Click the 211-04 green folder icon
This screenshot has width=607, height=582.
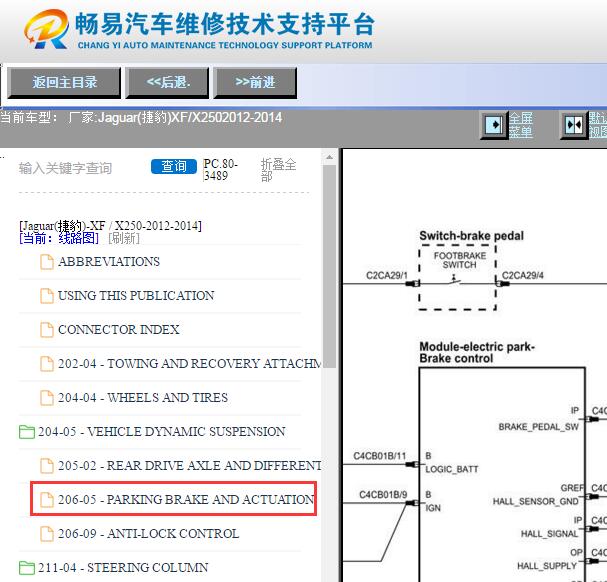(x=27, y=568)
